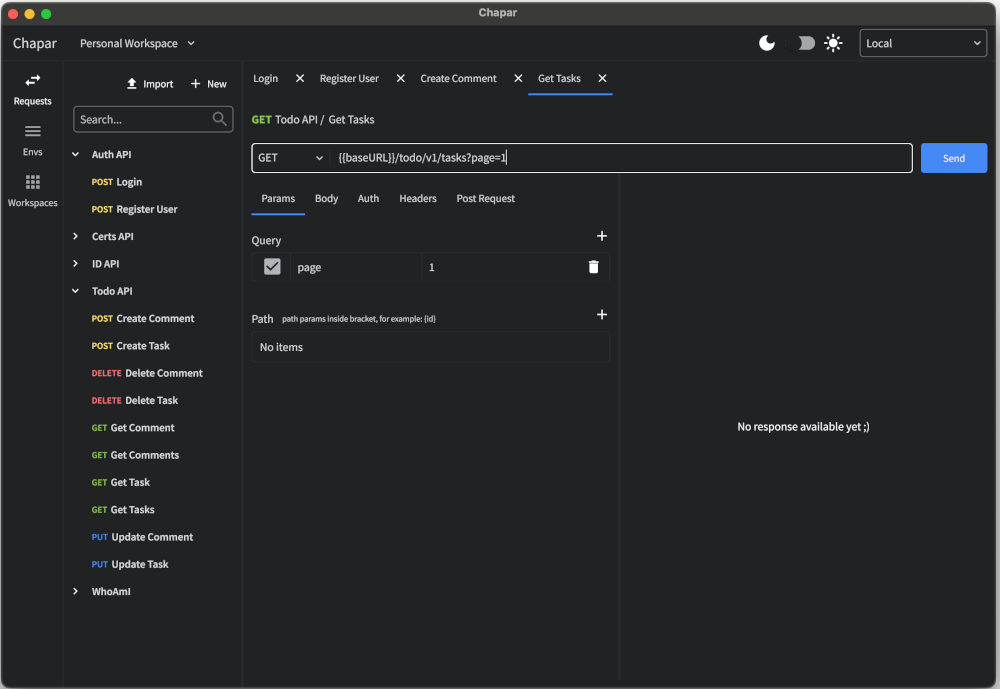Click the moon dark mode icon
The width and height of the screenshot is (1000, 689).
[x=767, y=43]
